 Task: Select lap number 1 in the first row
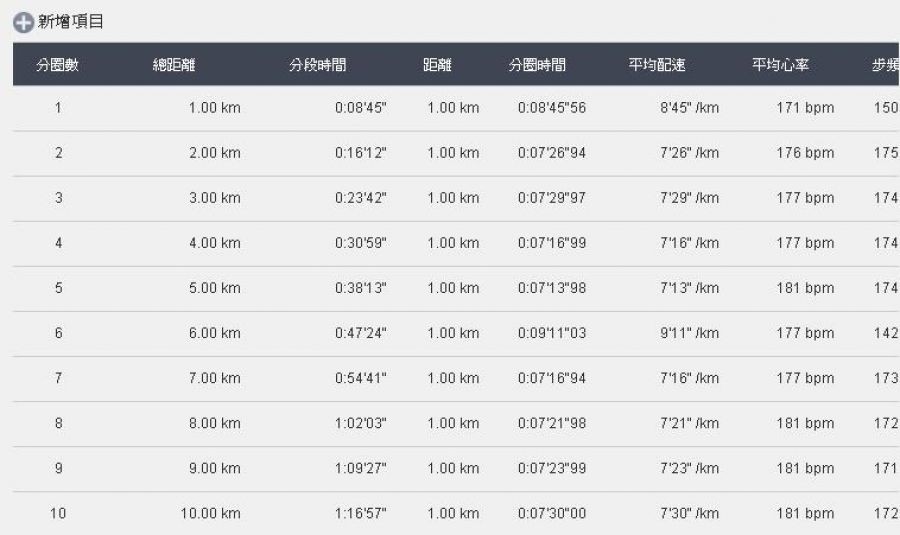click(x=58, y=108)
